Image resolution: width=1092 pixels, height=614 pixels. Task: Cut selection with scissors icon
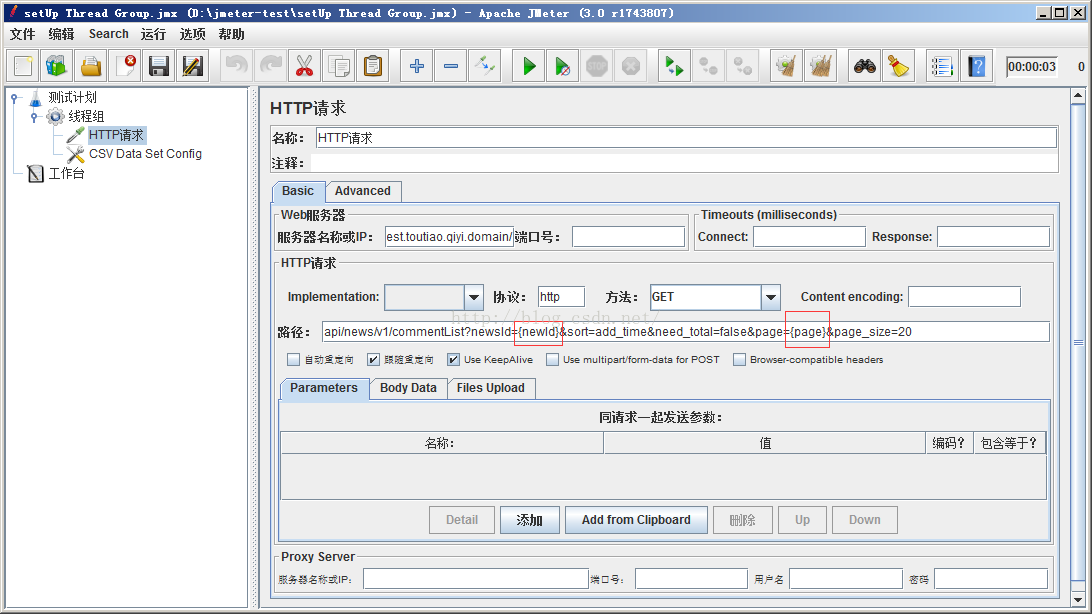(x=304, y=67)
